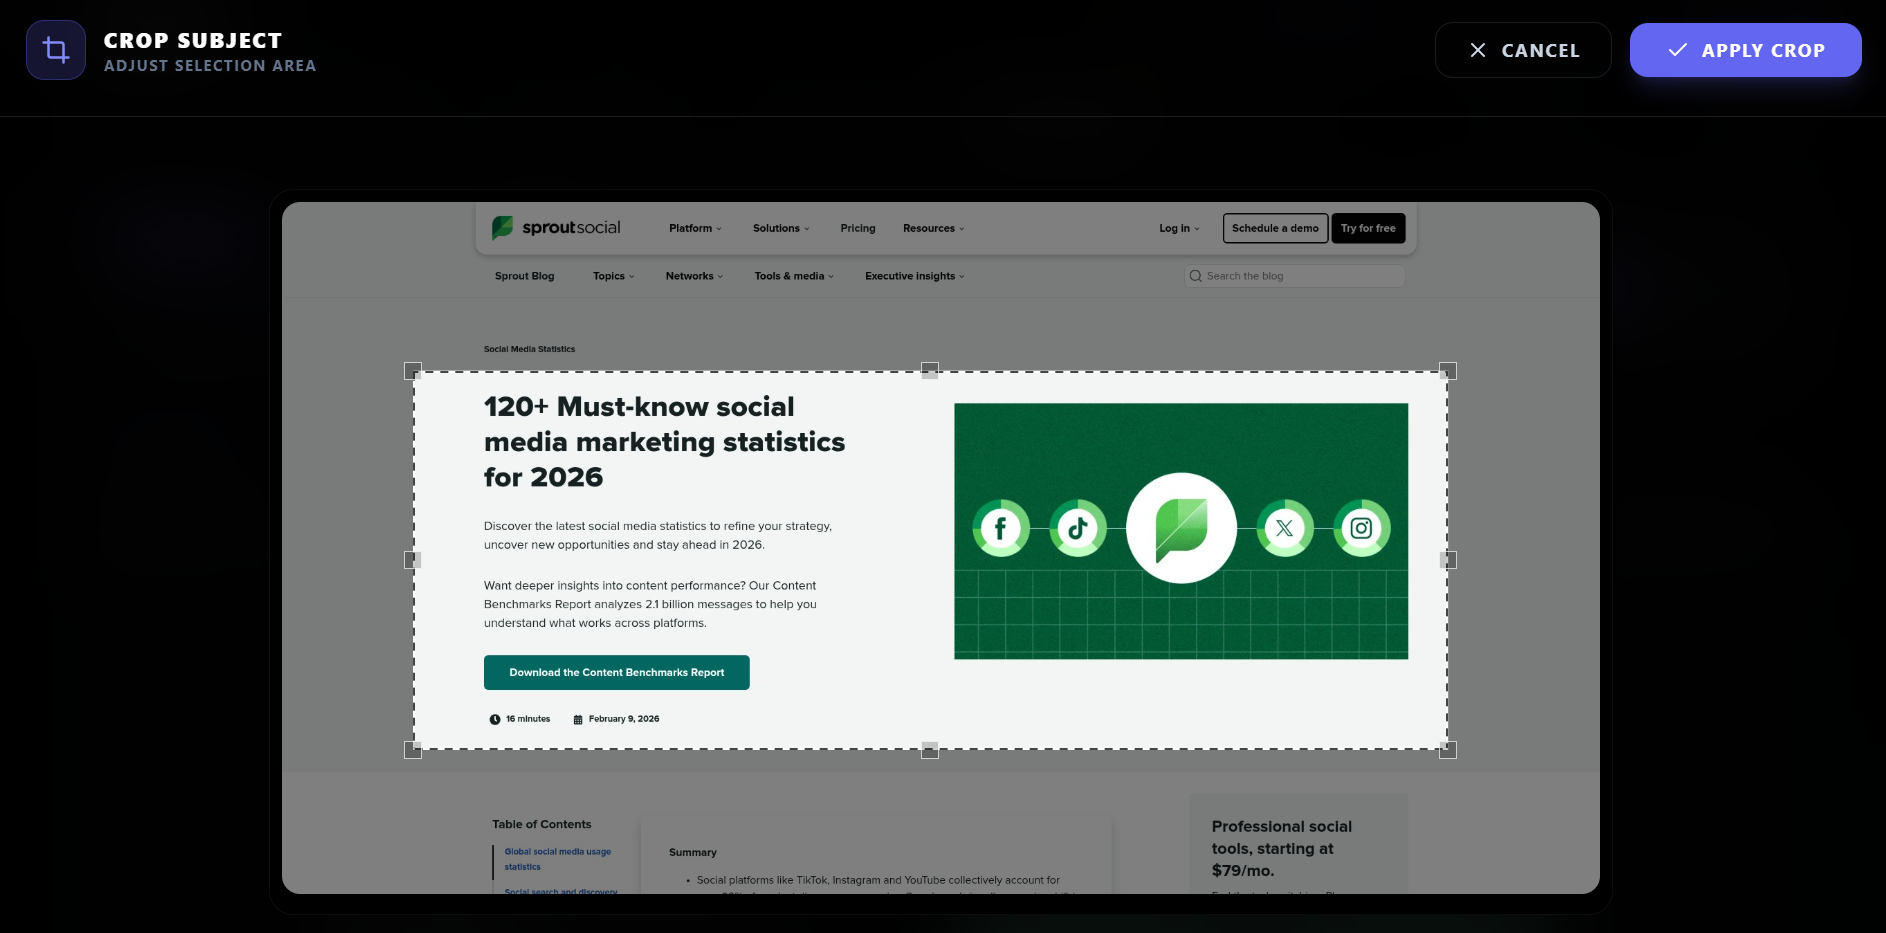Click the large Sprout leaf icon in the graphic
This screenshot has height=933, width=1886.
1181,528
